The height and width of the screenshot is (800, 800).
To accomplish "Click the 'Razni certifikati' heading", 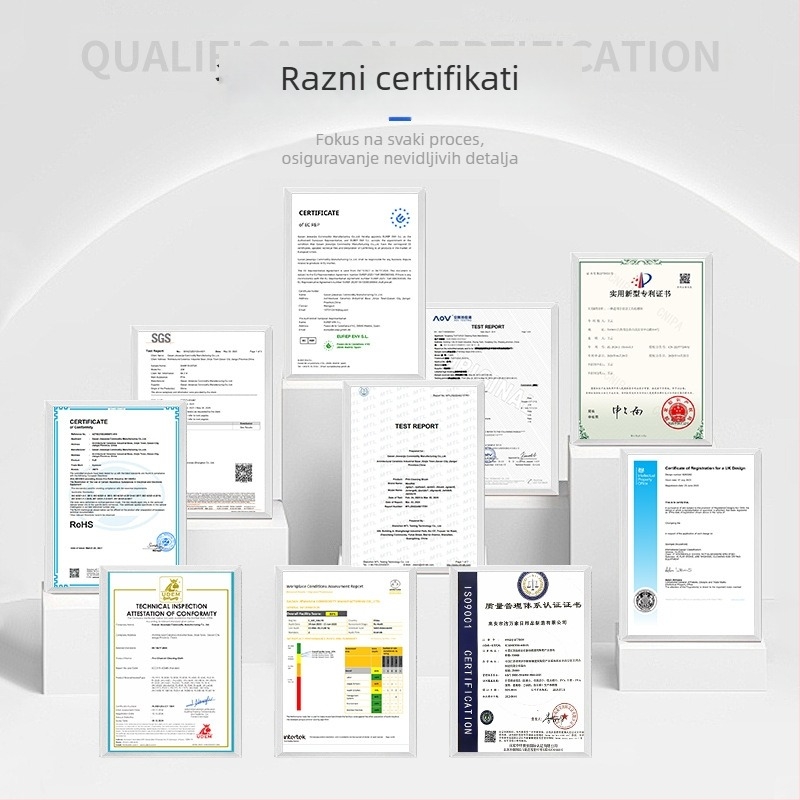I will point(399,79).
